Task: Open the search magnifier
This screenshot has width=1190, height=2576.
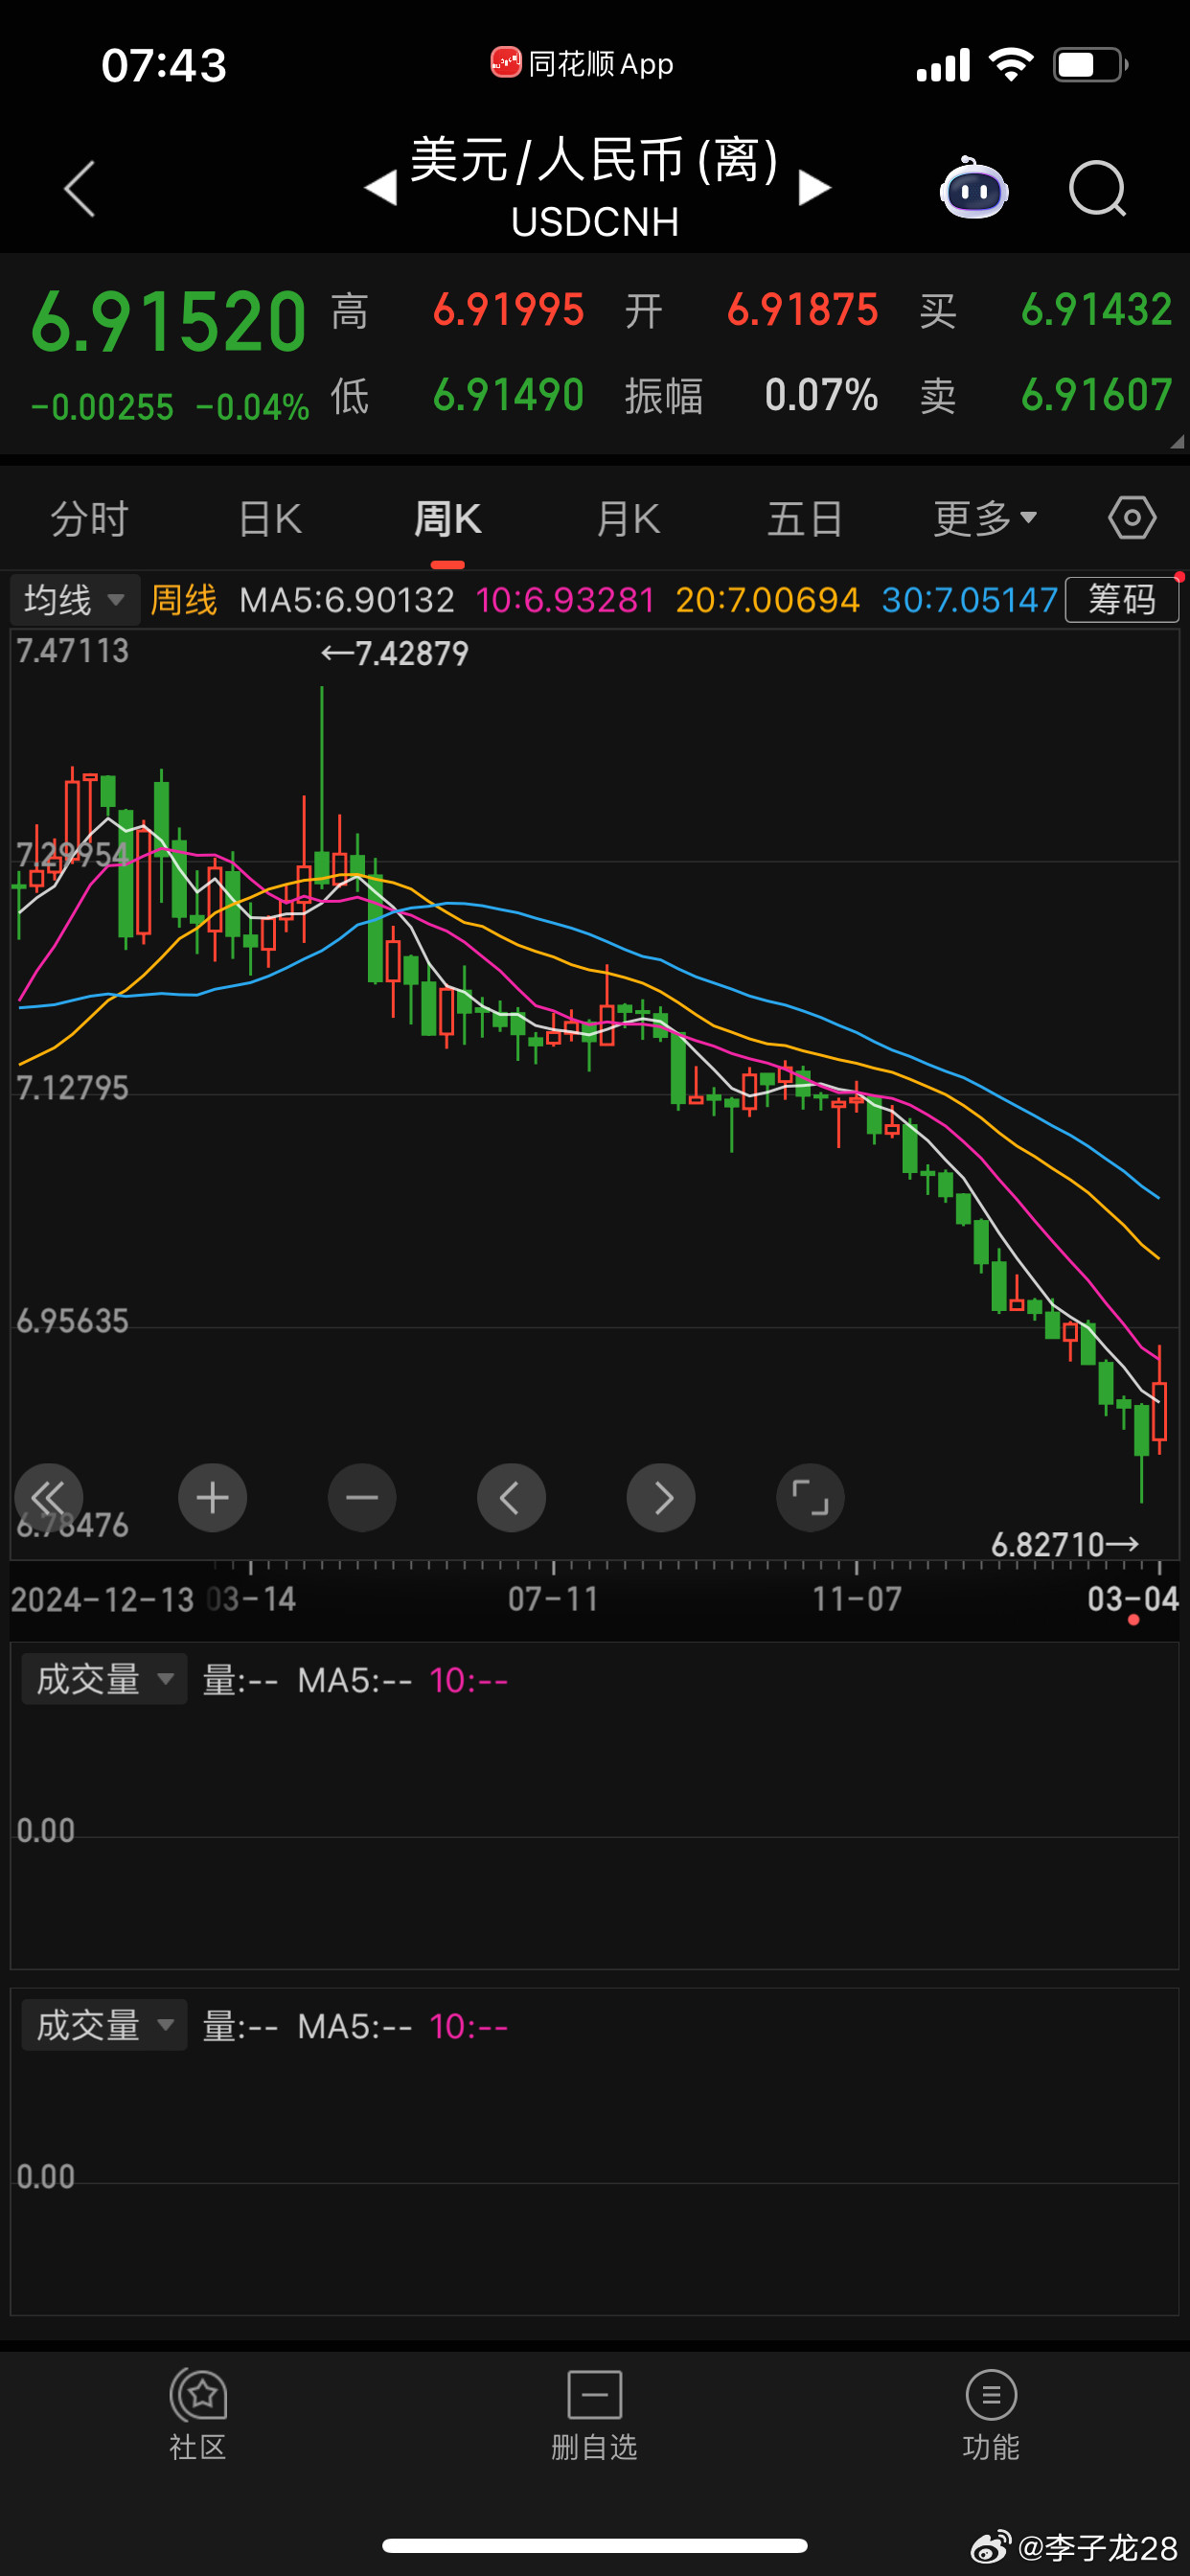Action: [x=1097, y=188]
